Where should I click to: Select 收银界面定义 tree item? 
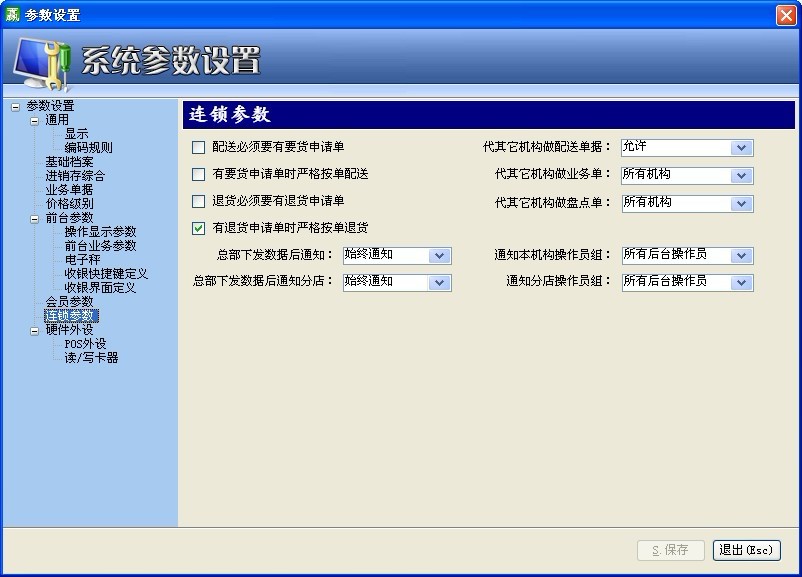(100, 287)
